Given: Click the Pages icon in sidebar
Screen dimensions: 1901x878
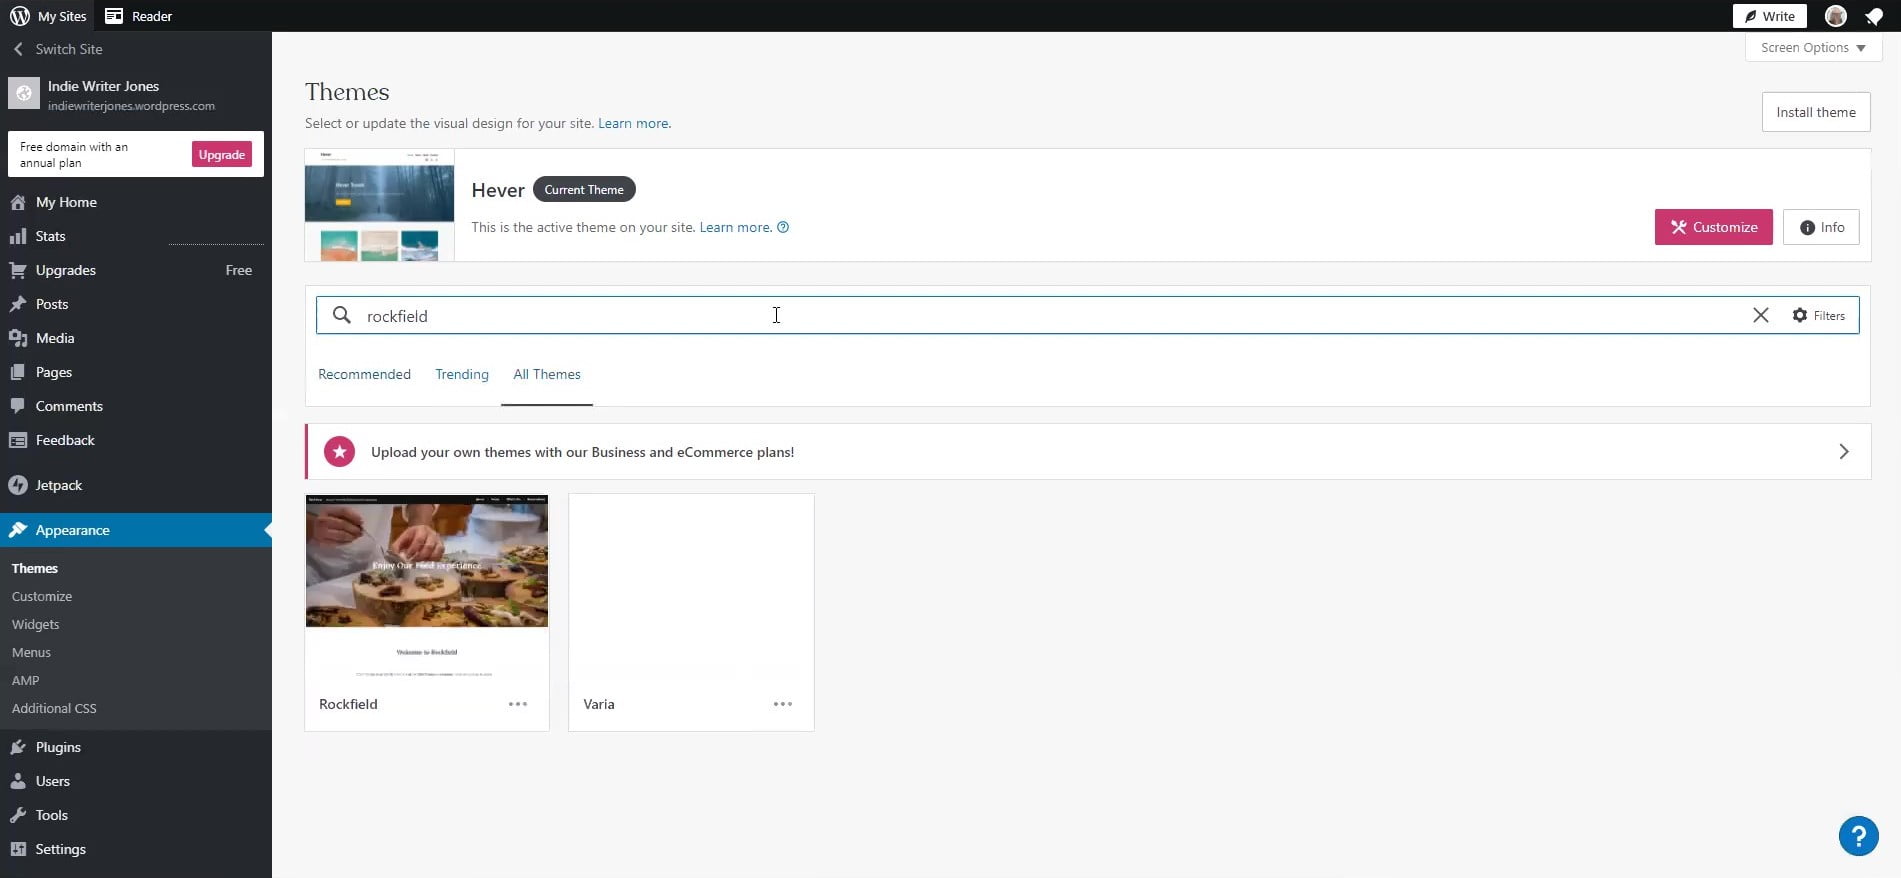Looking at the screenshot, I should 18,372.
